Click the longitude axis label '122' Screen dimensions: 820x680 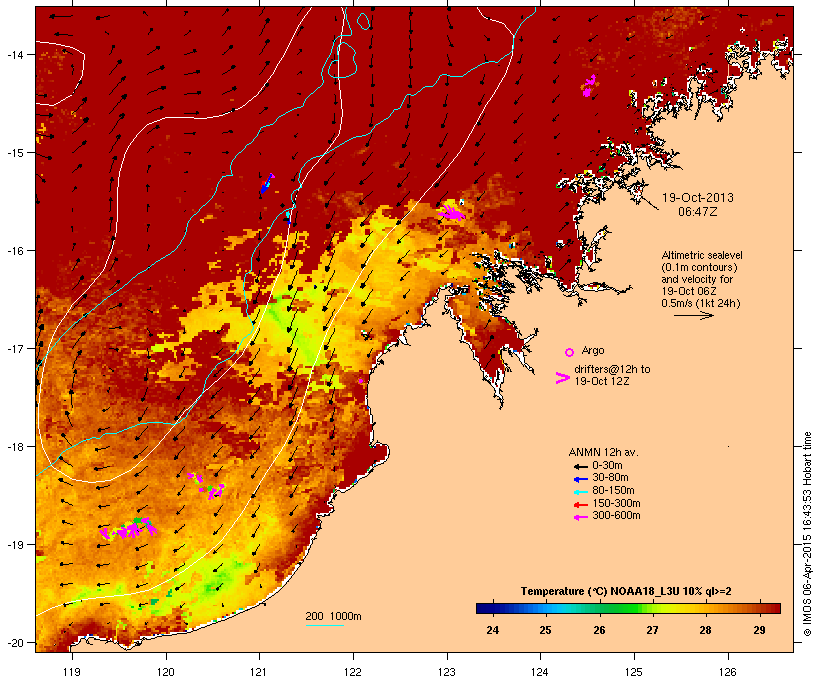pos(353,672)
